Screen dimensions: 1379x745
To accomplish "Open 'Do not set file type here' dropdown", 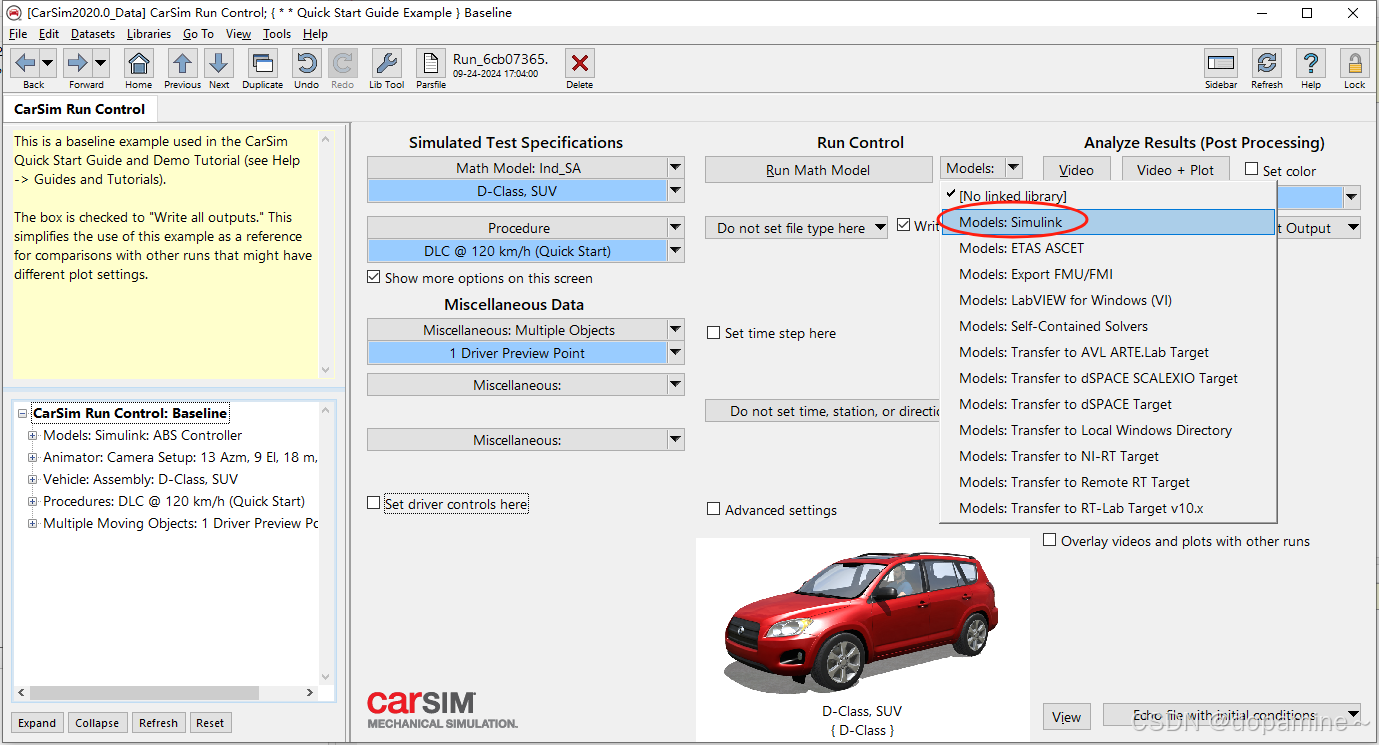I will click(x=796, y=228).
